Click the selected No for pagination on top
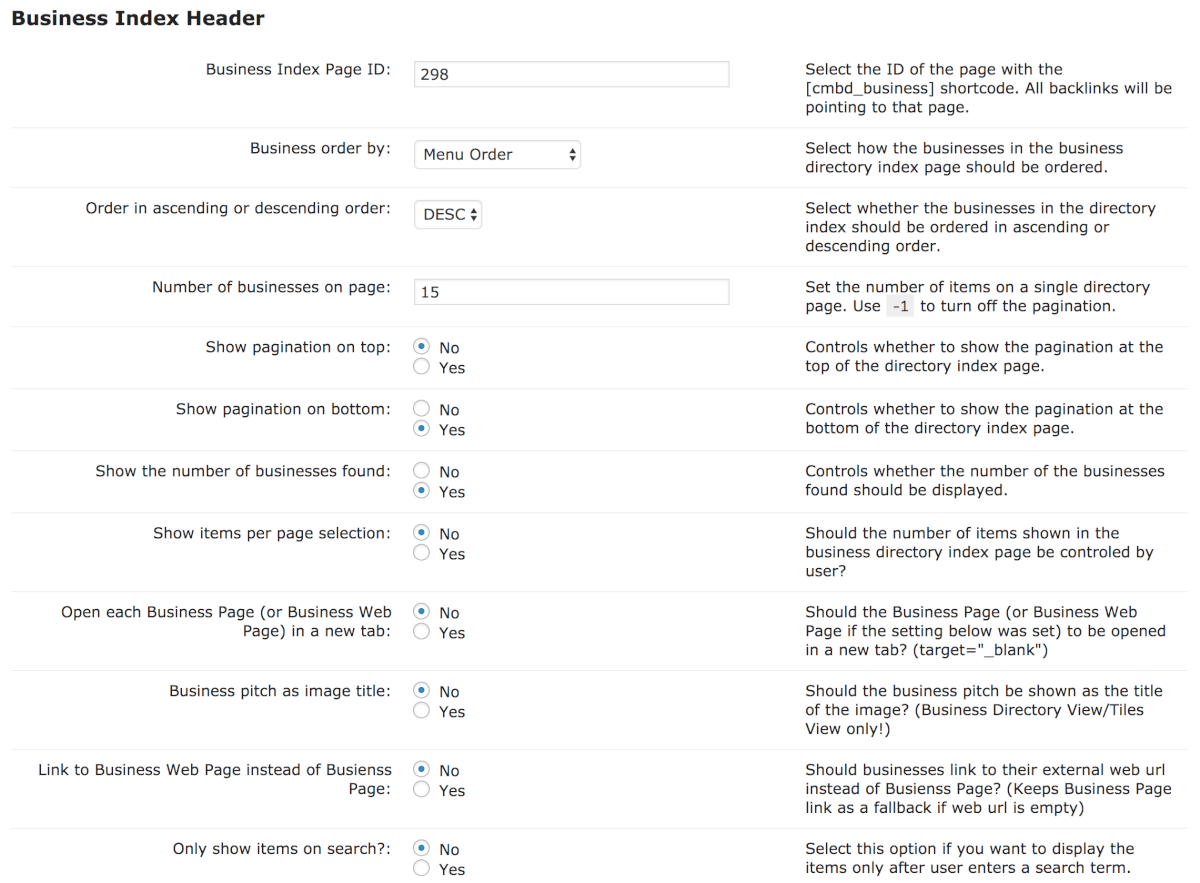 (x=422, y=347)
